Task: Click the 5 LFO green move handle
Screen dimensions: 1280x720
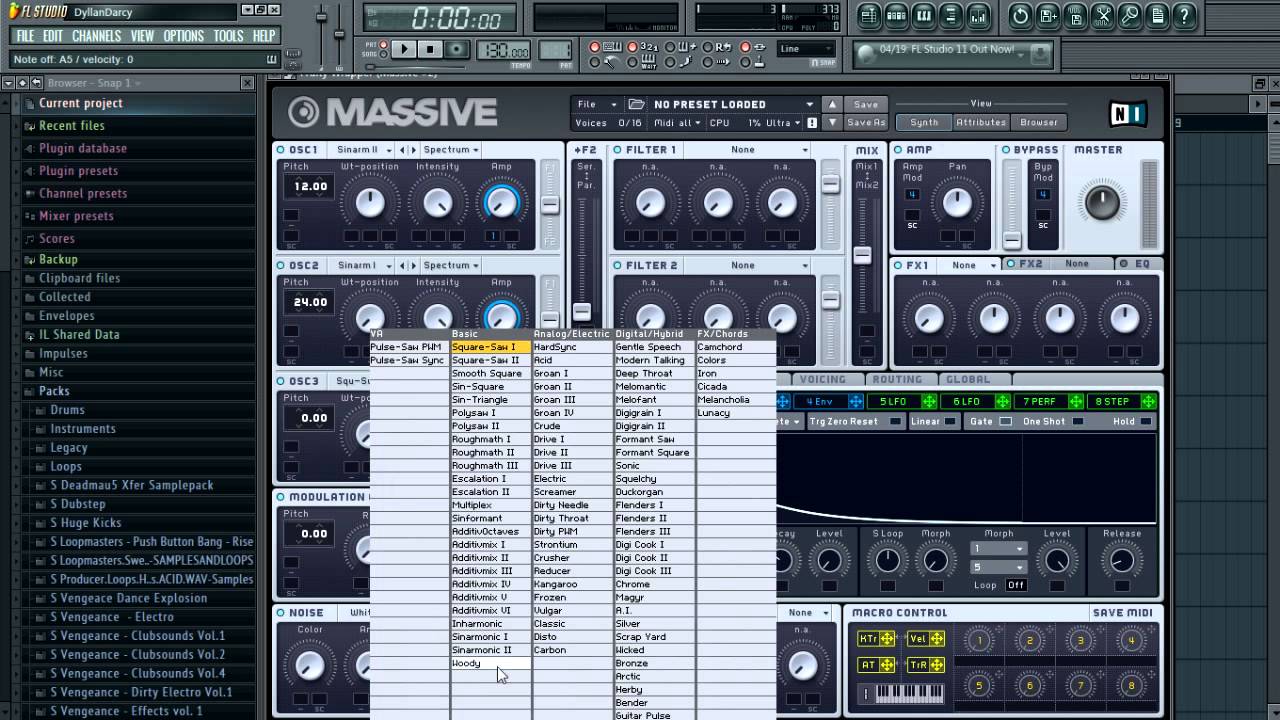Action: click(x=929, y=402)
